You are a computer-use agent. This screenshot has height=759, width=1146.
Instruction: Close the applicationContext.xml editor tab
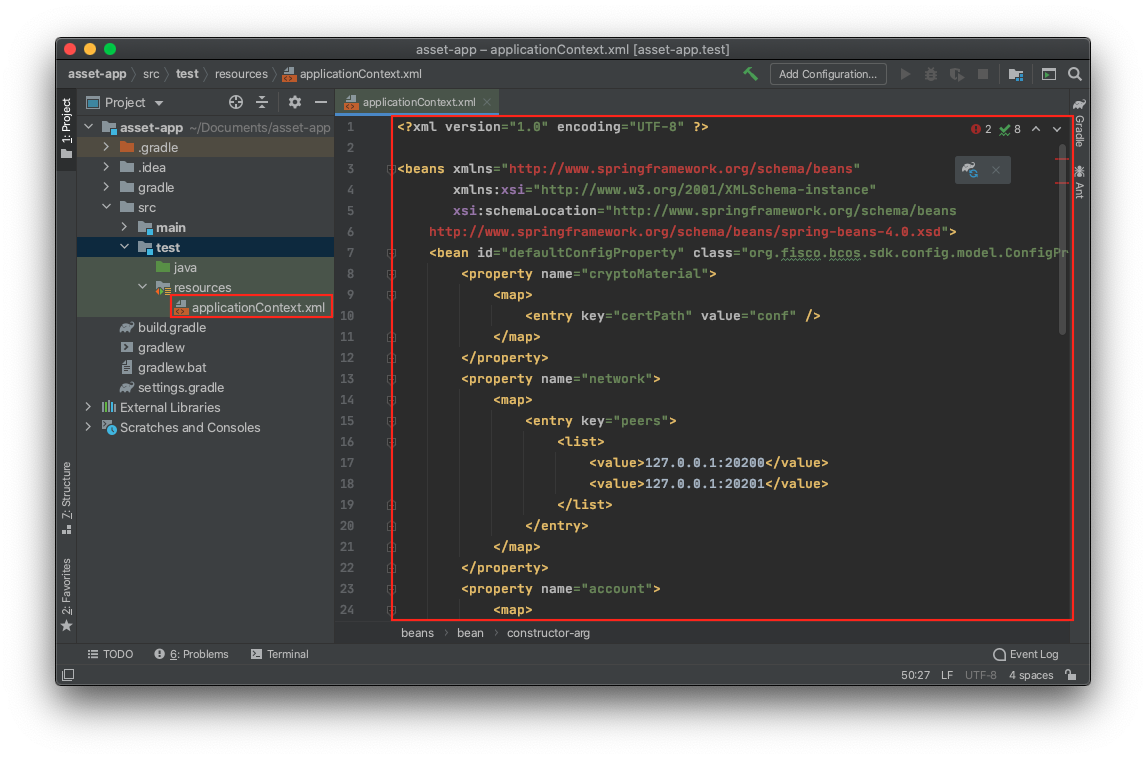coord(487,102)
